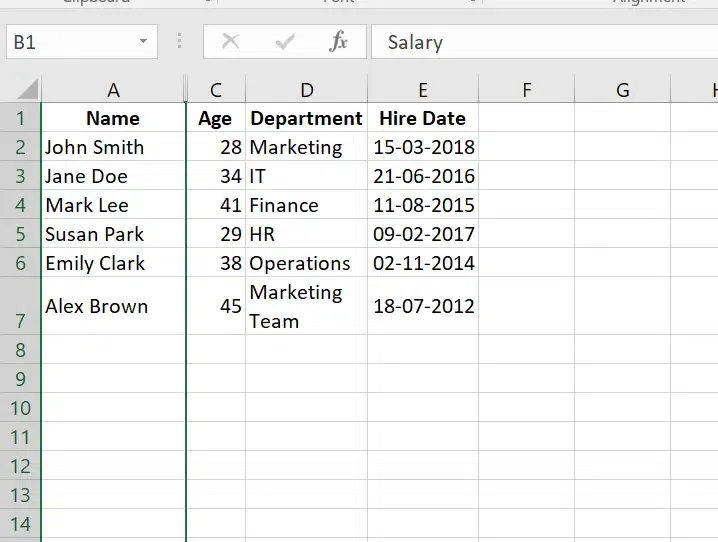This screenshot has height=542, width=718.
Task: Select row 1 header
Action: click(20, 118)
